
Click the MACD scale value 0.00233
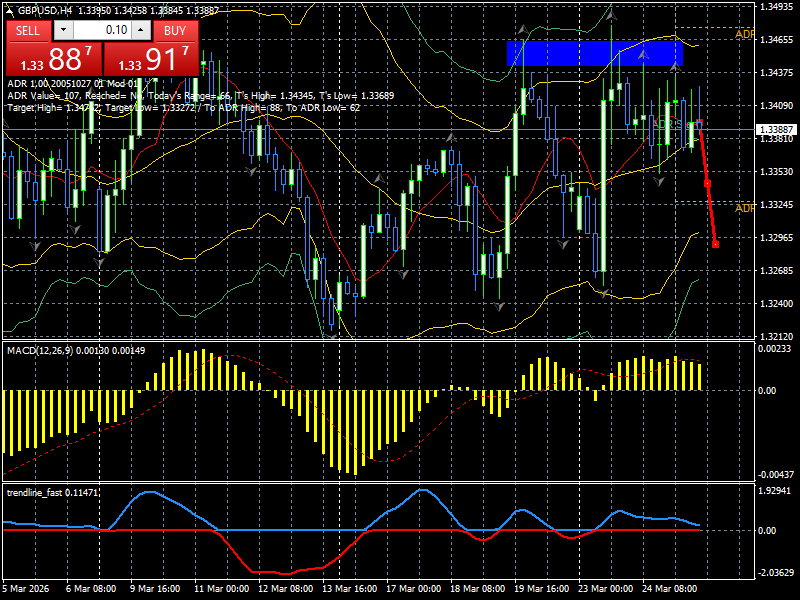(774, 349)
